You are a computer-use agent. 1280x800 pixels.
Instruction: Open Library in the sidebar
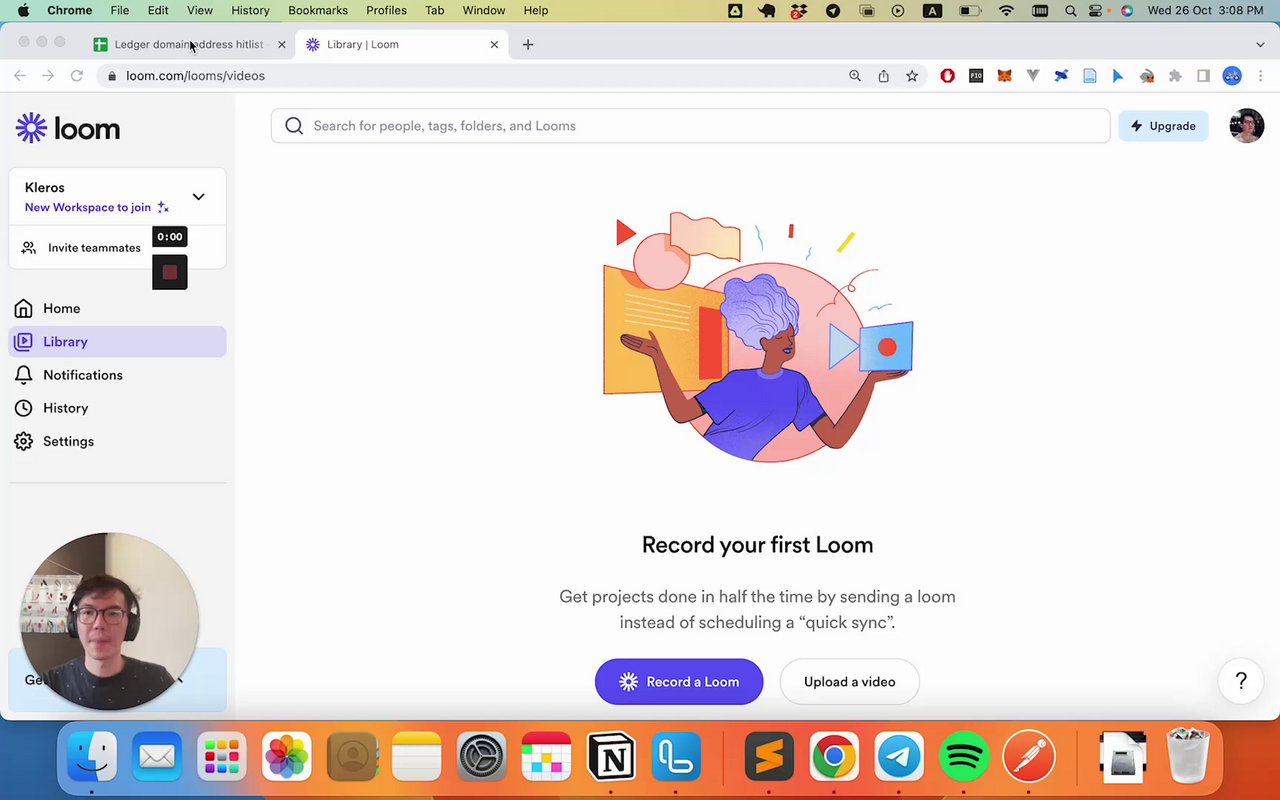click(x=118, y=342)
